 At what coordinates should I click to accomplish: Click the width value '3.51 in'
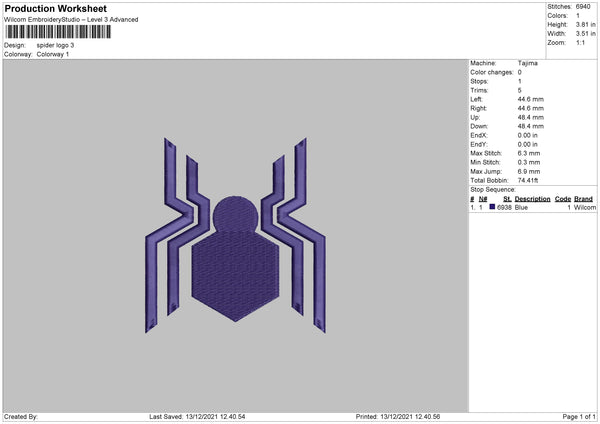(585, 34)
